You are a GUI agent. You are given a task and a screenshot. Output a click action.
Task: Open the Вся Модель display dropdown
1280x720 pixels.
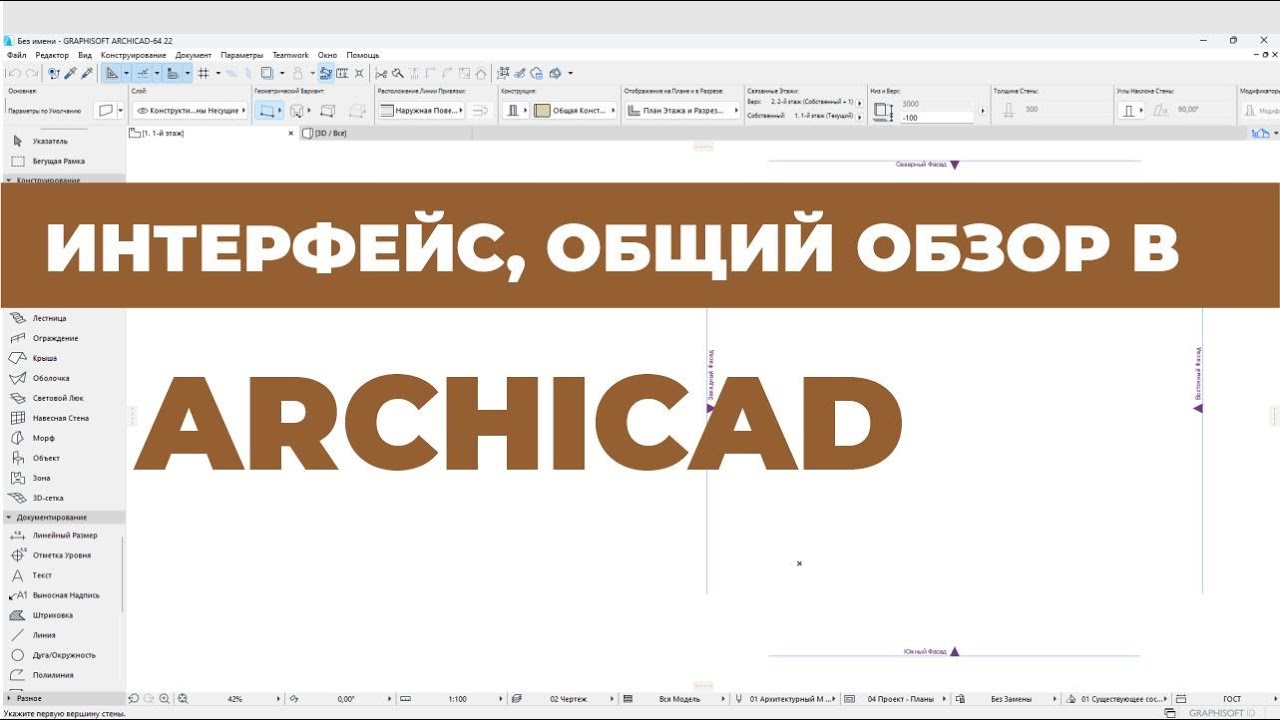point(676,699)
